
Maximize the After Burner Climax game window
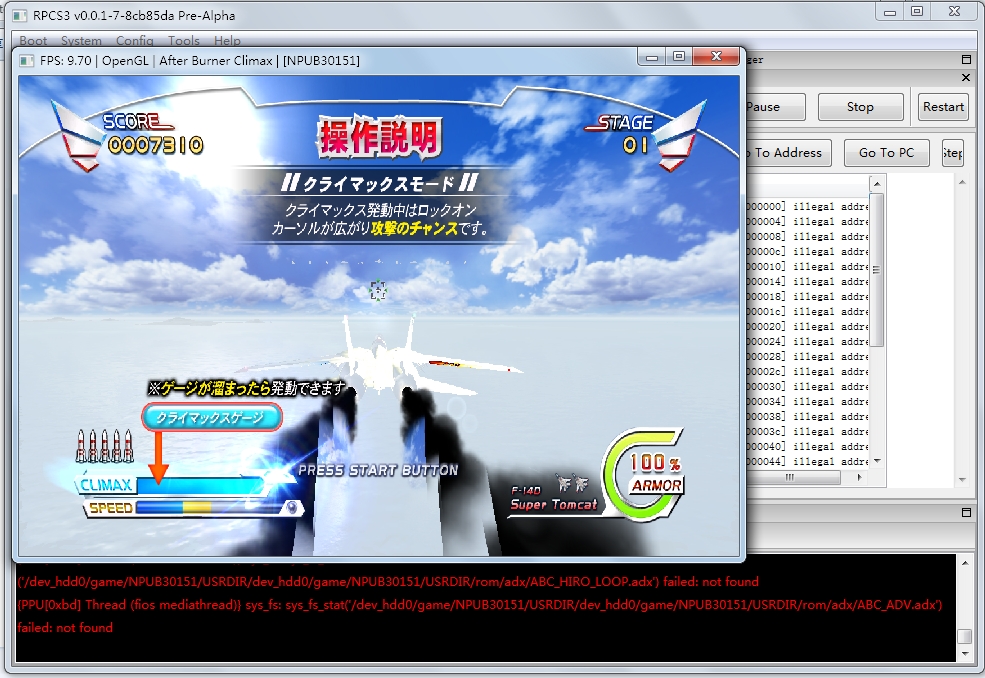(x=679, y=58)
